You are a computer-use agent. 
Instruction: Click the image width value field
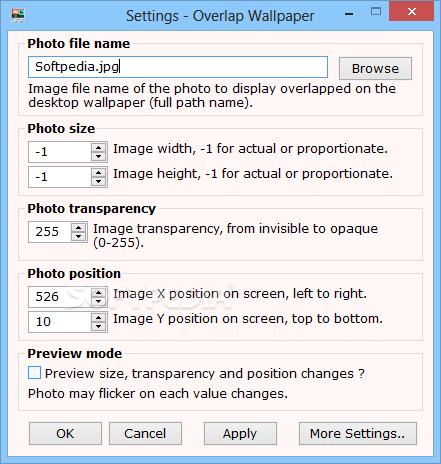click(x=60, y=152)
